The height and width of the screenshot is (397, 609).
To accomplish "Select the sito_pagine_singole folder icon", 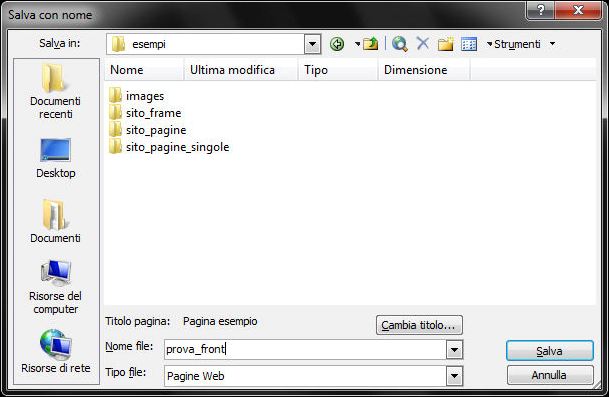I will coord(115,147).
